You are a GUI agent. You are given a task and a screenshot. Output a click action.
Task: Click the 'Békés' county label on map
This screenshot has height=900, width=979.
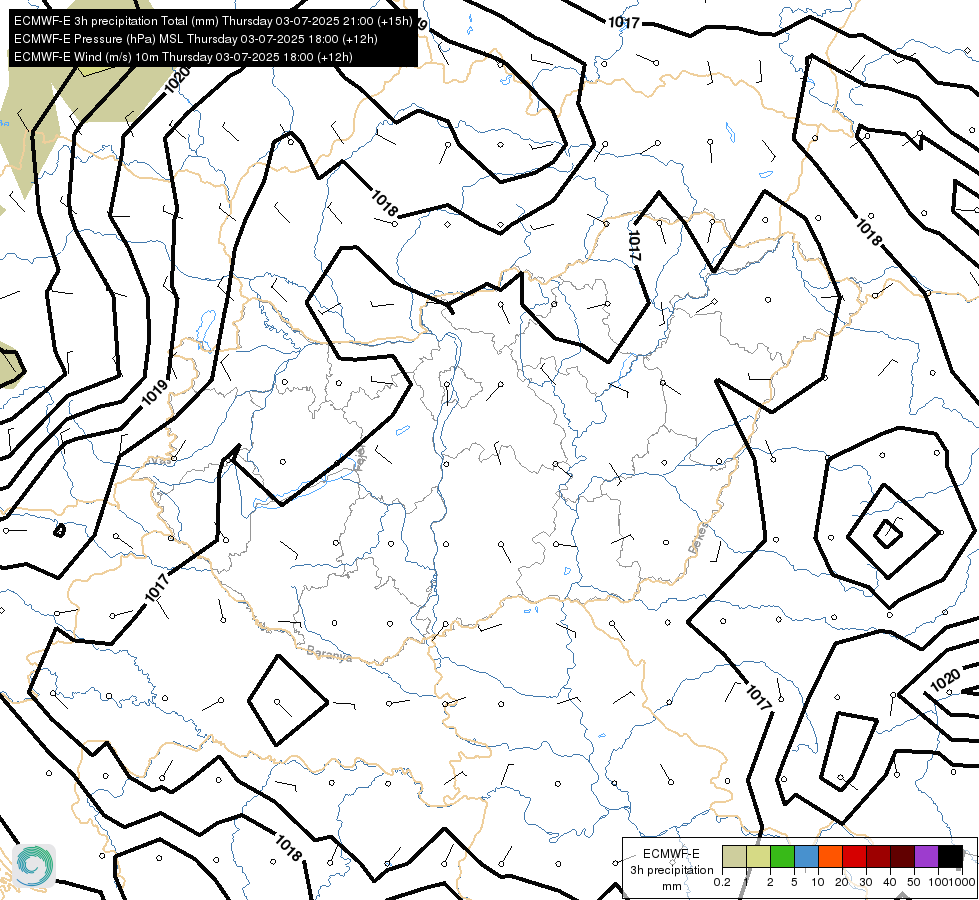click(x=699, y=538)
